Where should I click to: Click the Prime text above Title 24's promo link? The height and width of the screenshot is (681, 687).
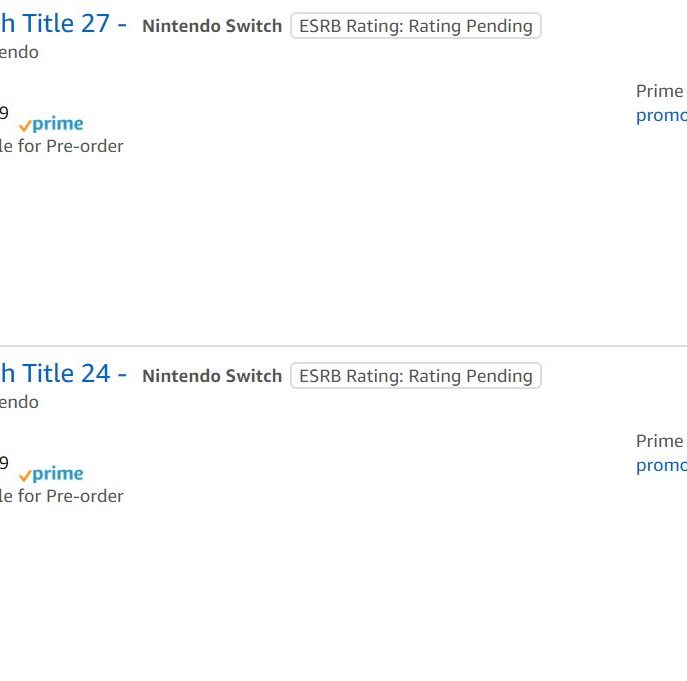coord(660,441)
